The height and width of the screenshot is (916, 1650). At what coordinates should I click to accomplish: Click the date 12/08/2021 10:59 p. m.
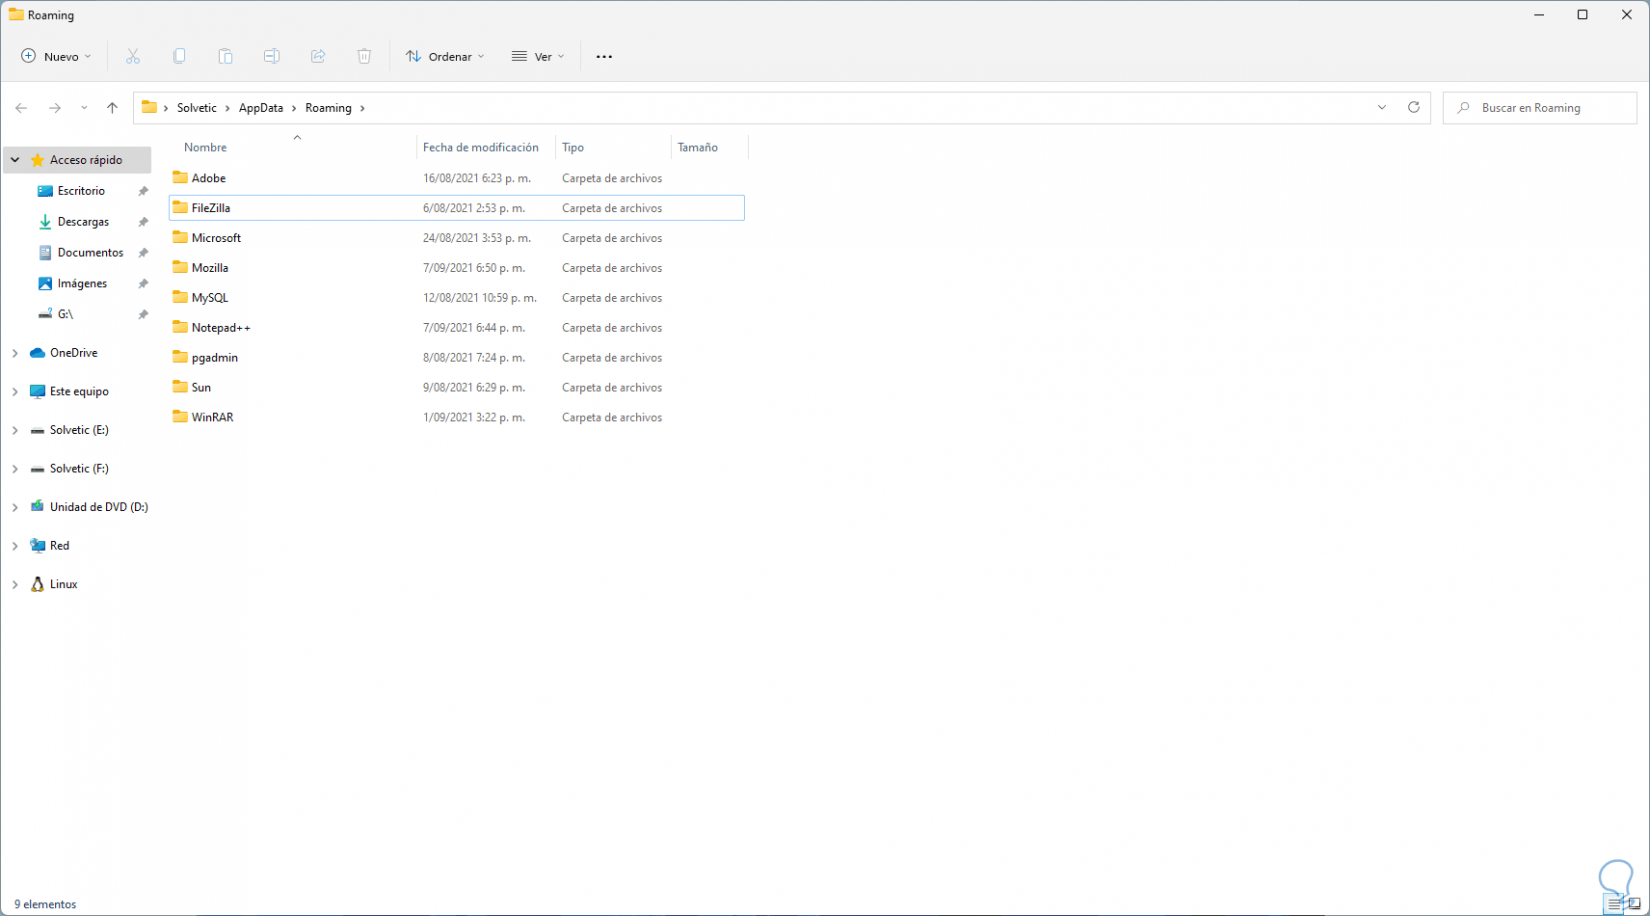[480, 298]
